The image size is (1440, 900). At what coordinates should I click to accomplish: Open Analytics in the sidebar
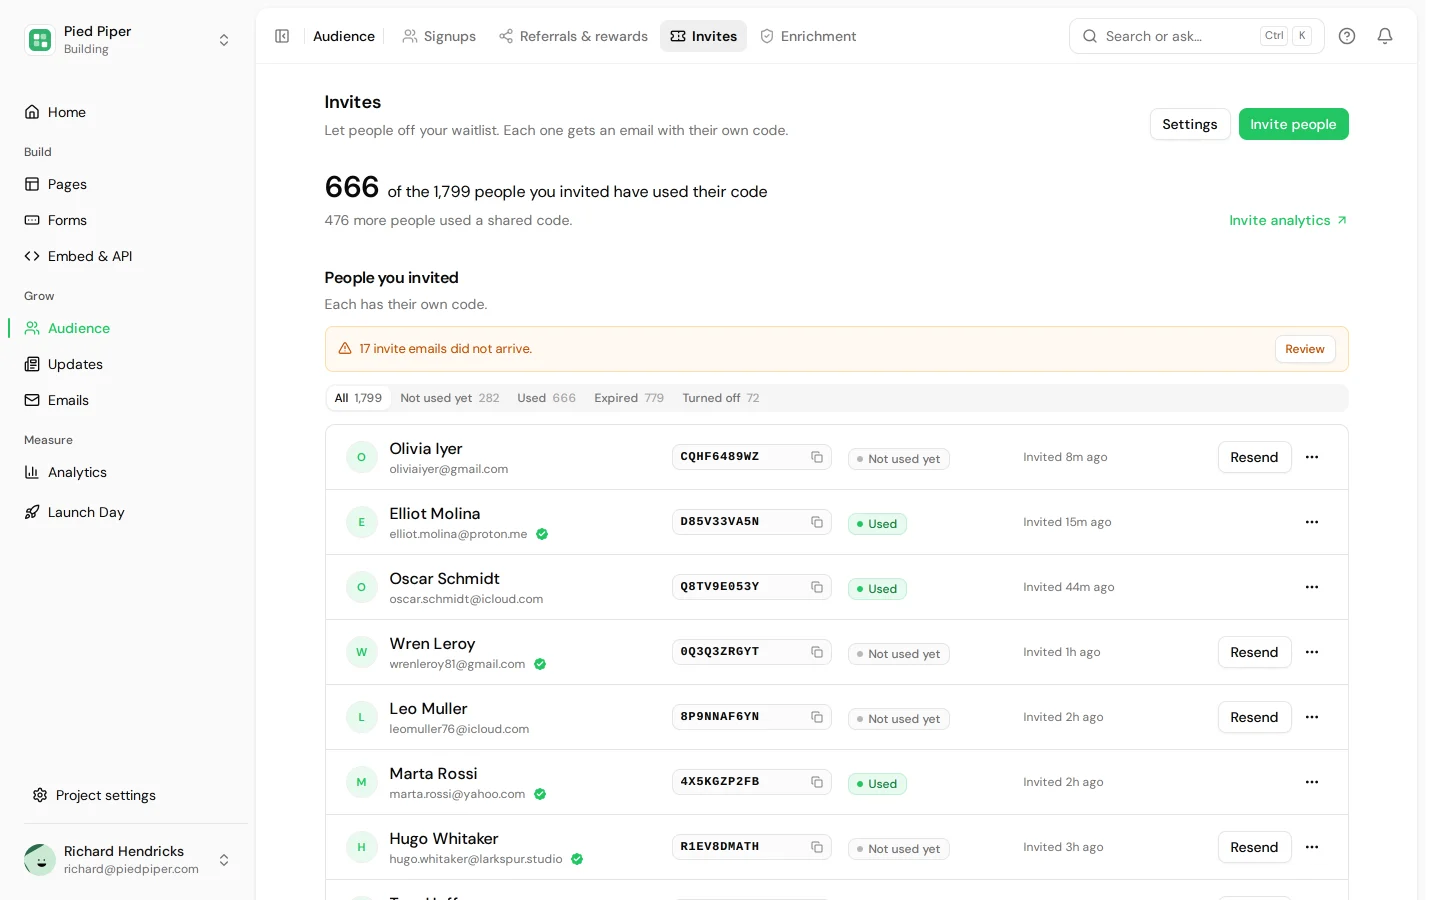[x=127, y=472]
